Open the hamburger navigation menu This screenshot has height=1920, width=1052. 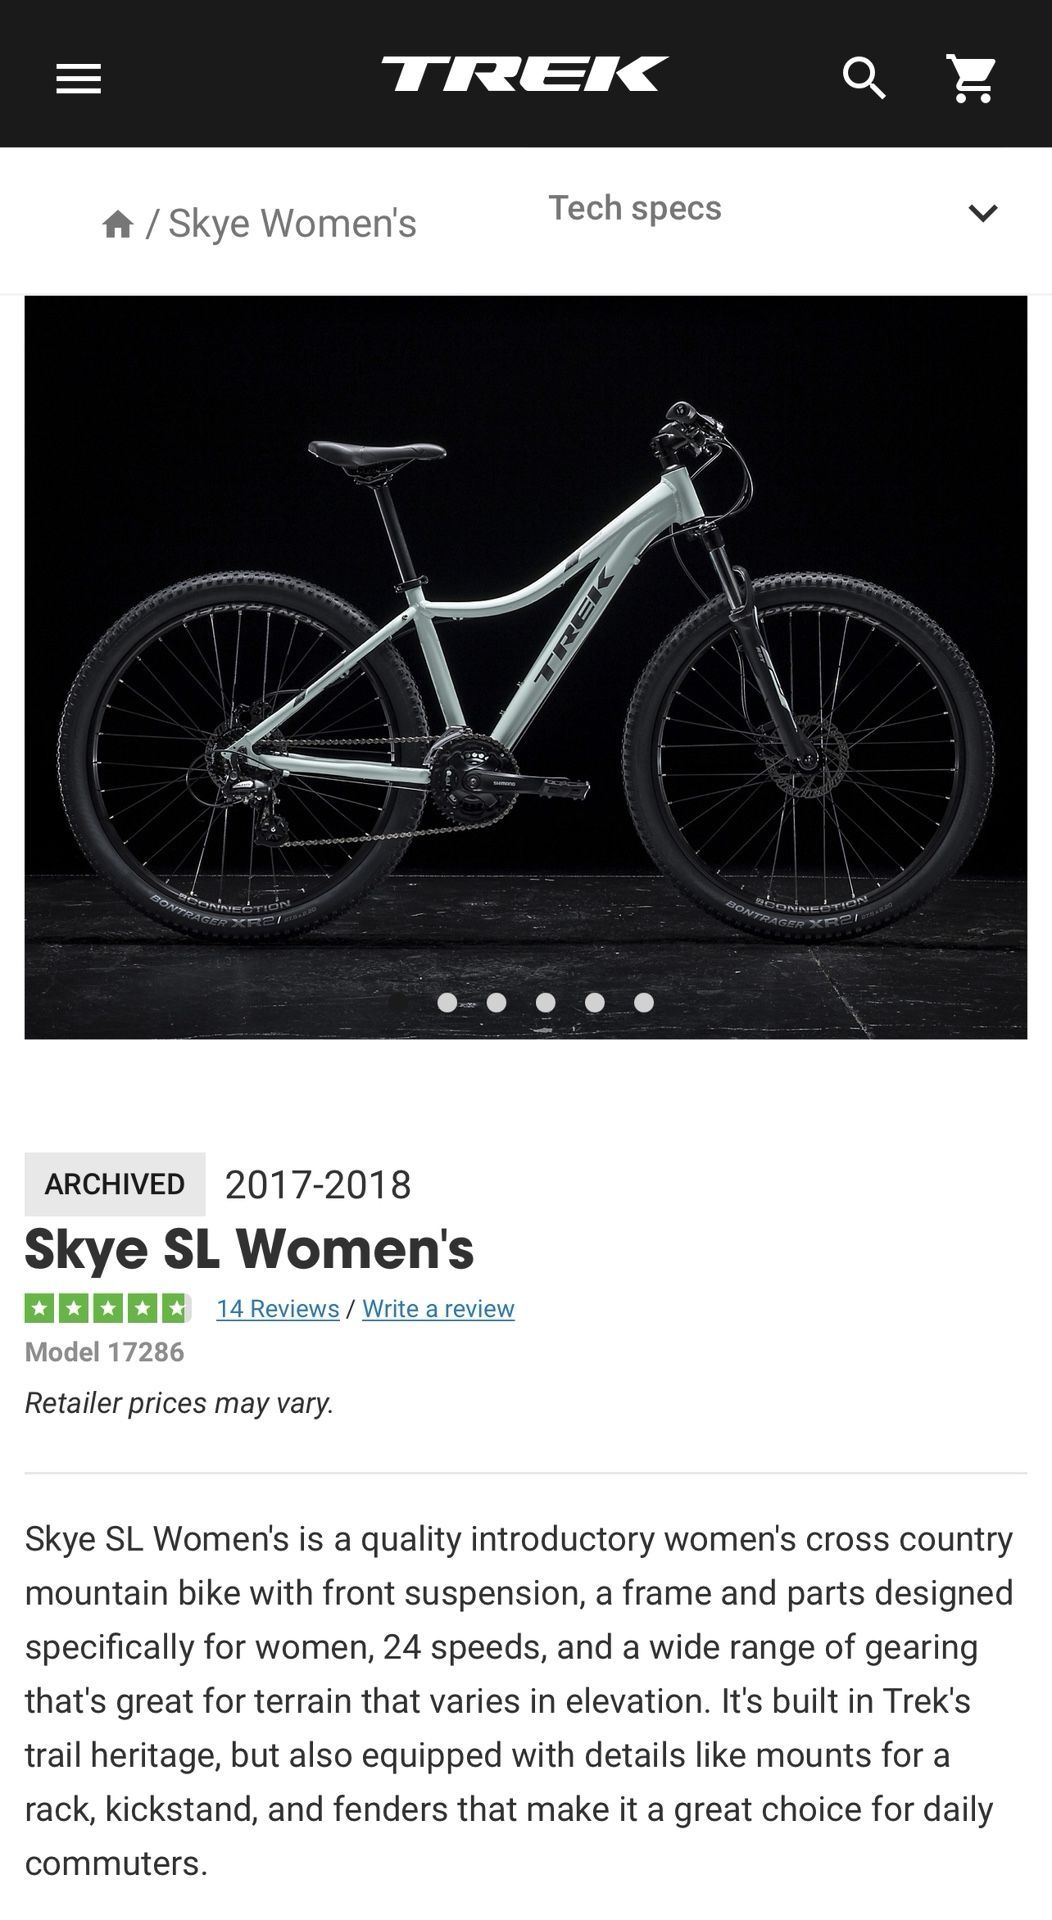pyautogui.click(x=78, y=79)
